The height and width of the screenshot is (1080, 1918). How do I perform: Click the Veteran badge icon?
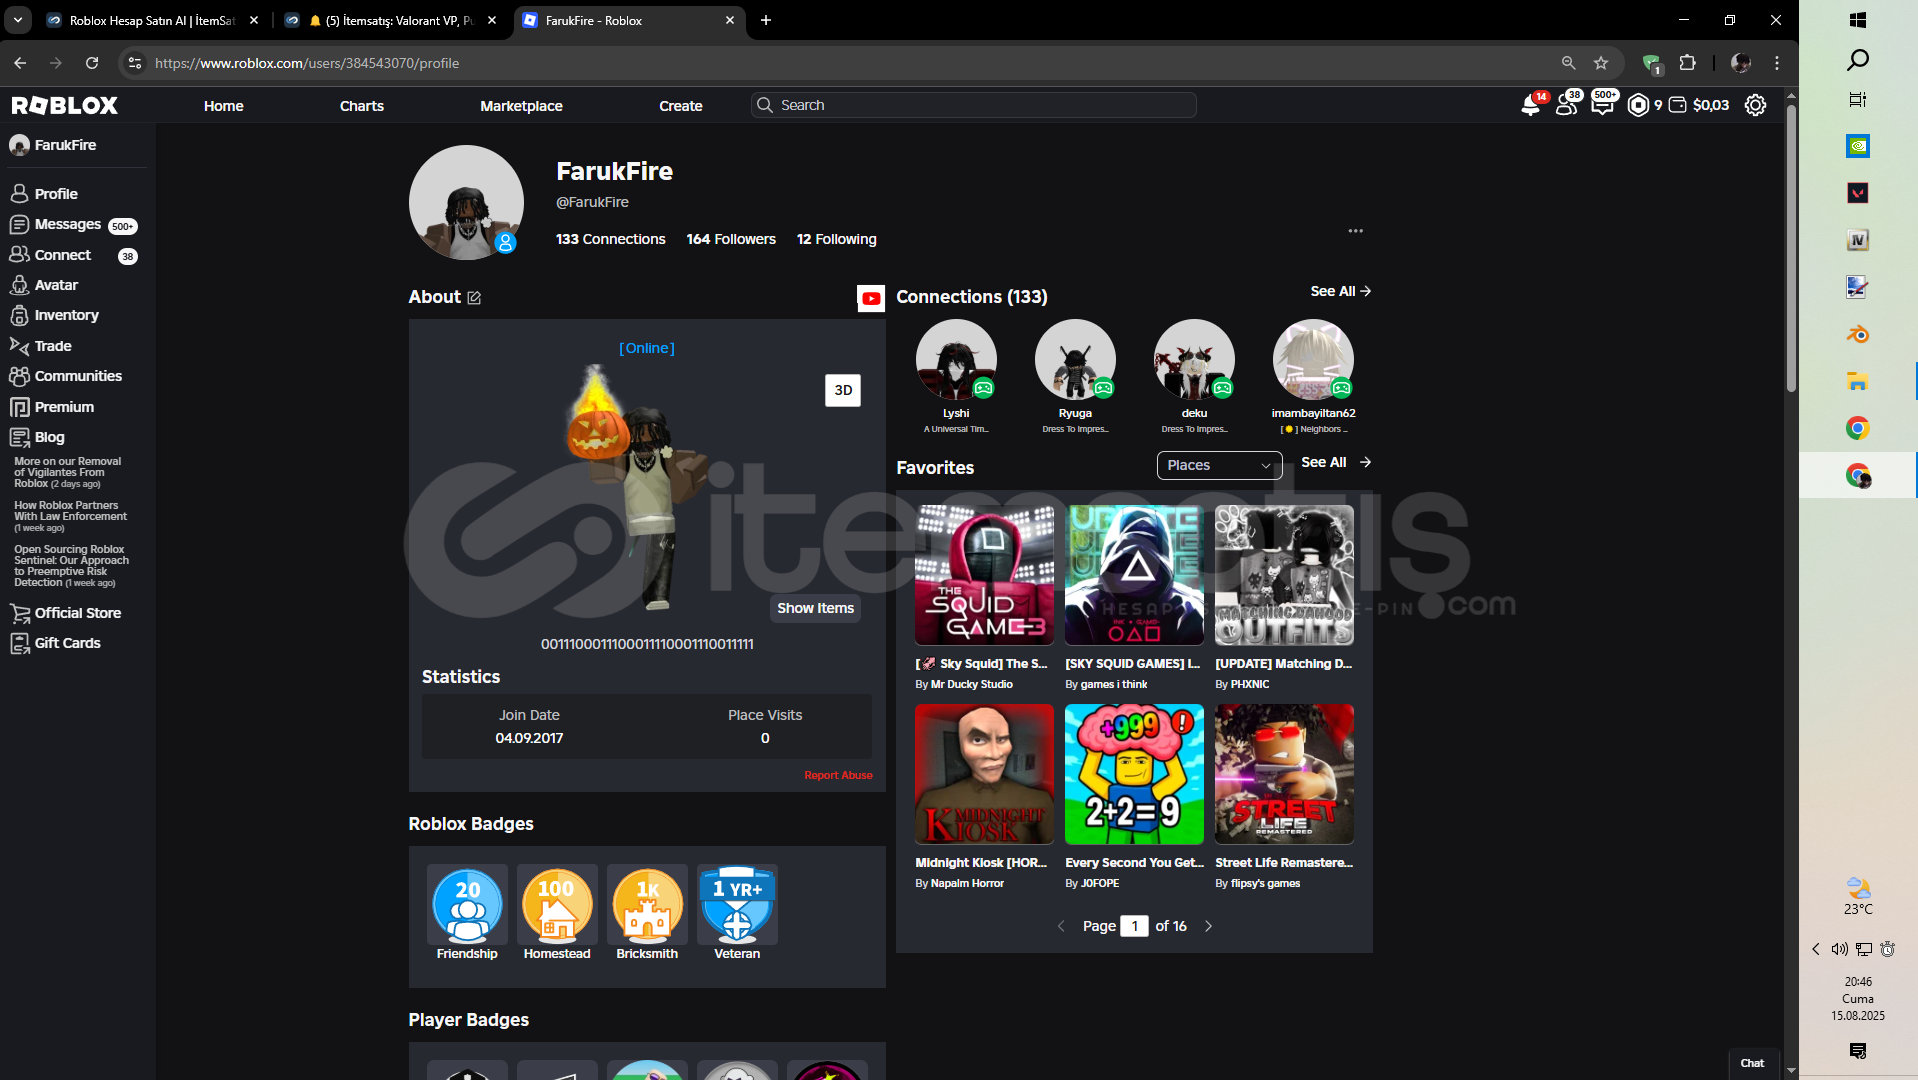(737, 904)
